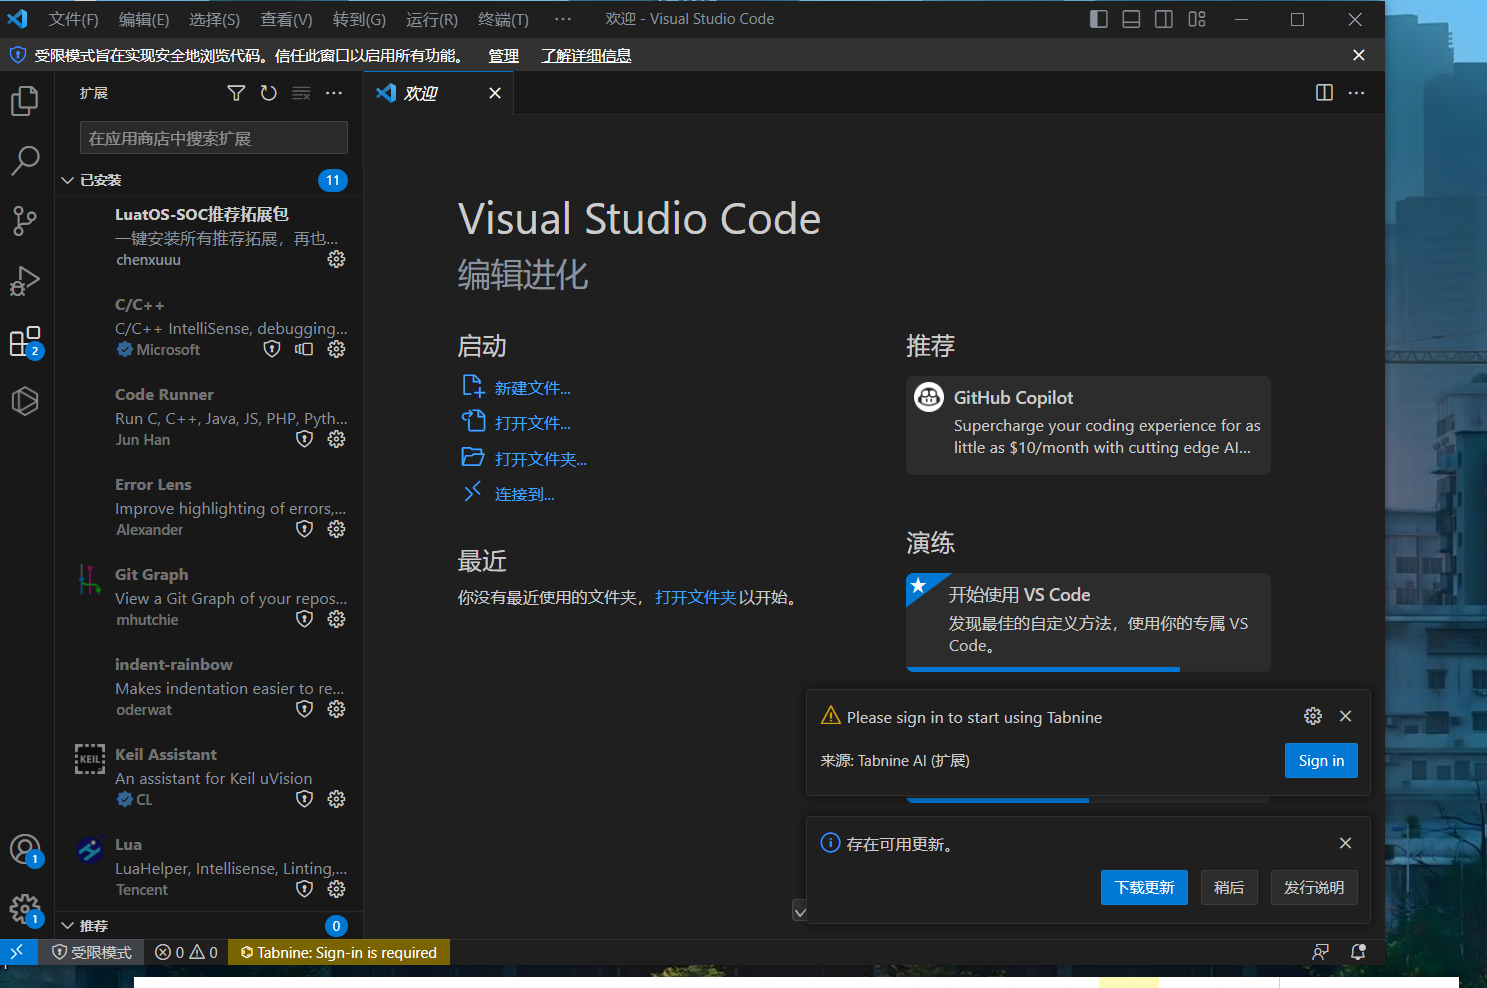Click 发行说明 button

1314,887
